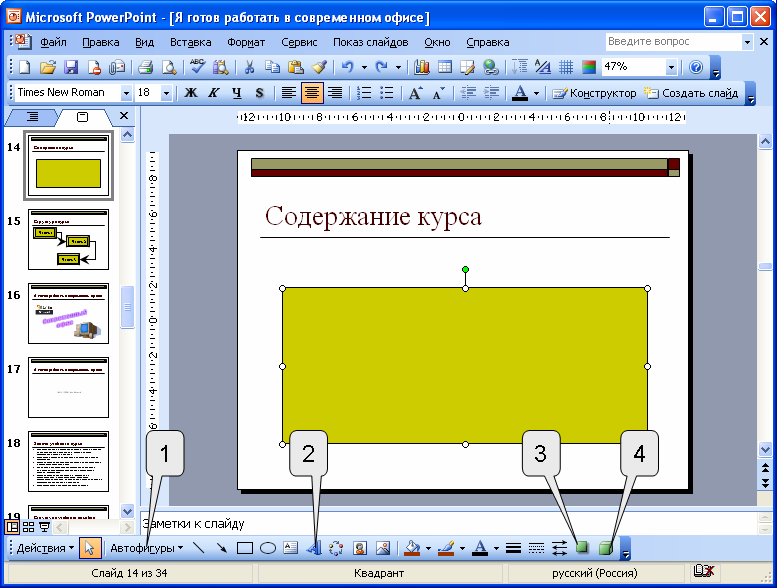This screenshot has width=777, height=588.
Task: Expand the Автофигуры menu
Action: (147, 548)
